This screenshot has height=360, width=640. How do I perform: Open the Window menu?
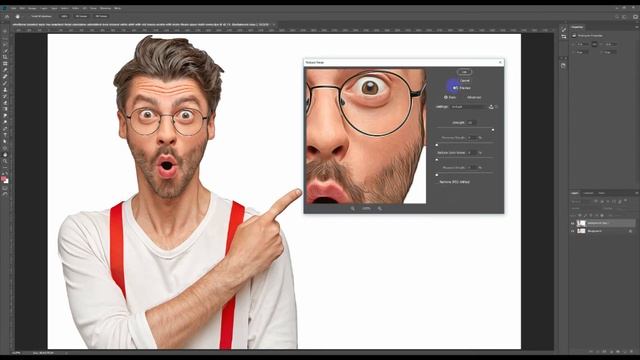[105, 8]
